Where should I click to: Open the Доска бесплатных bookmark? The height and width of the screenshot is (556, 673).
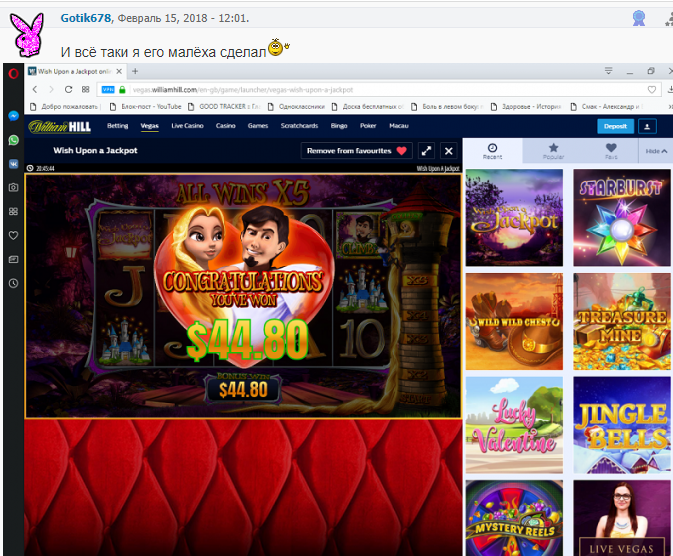pyautogui.click(x=367, y=106)
